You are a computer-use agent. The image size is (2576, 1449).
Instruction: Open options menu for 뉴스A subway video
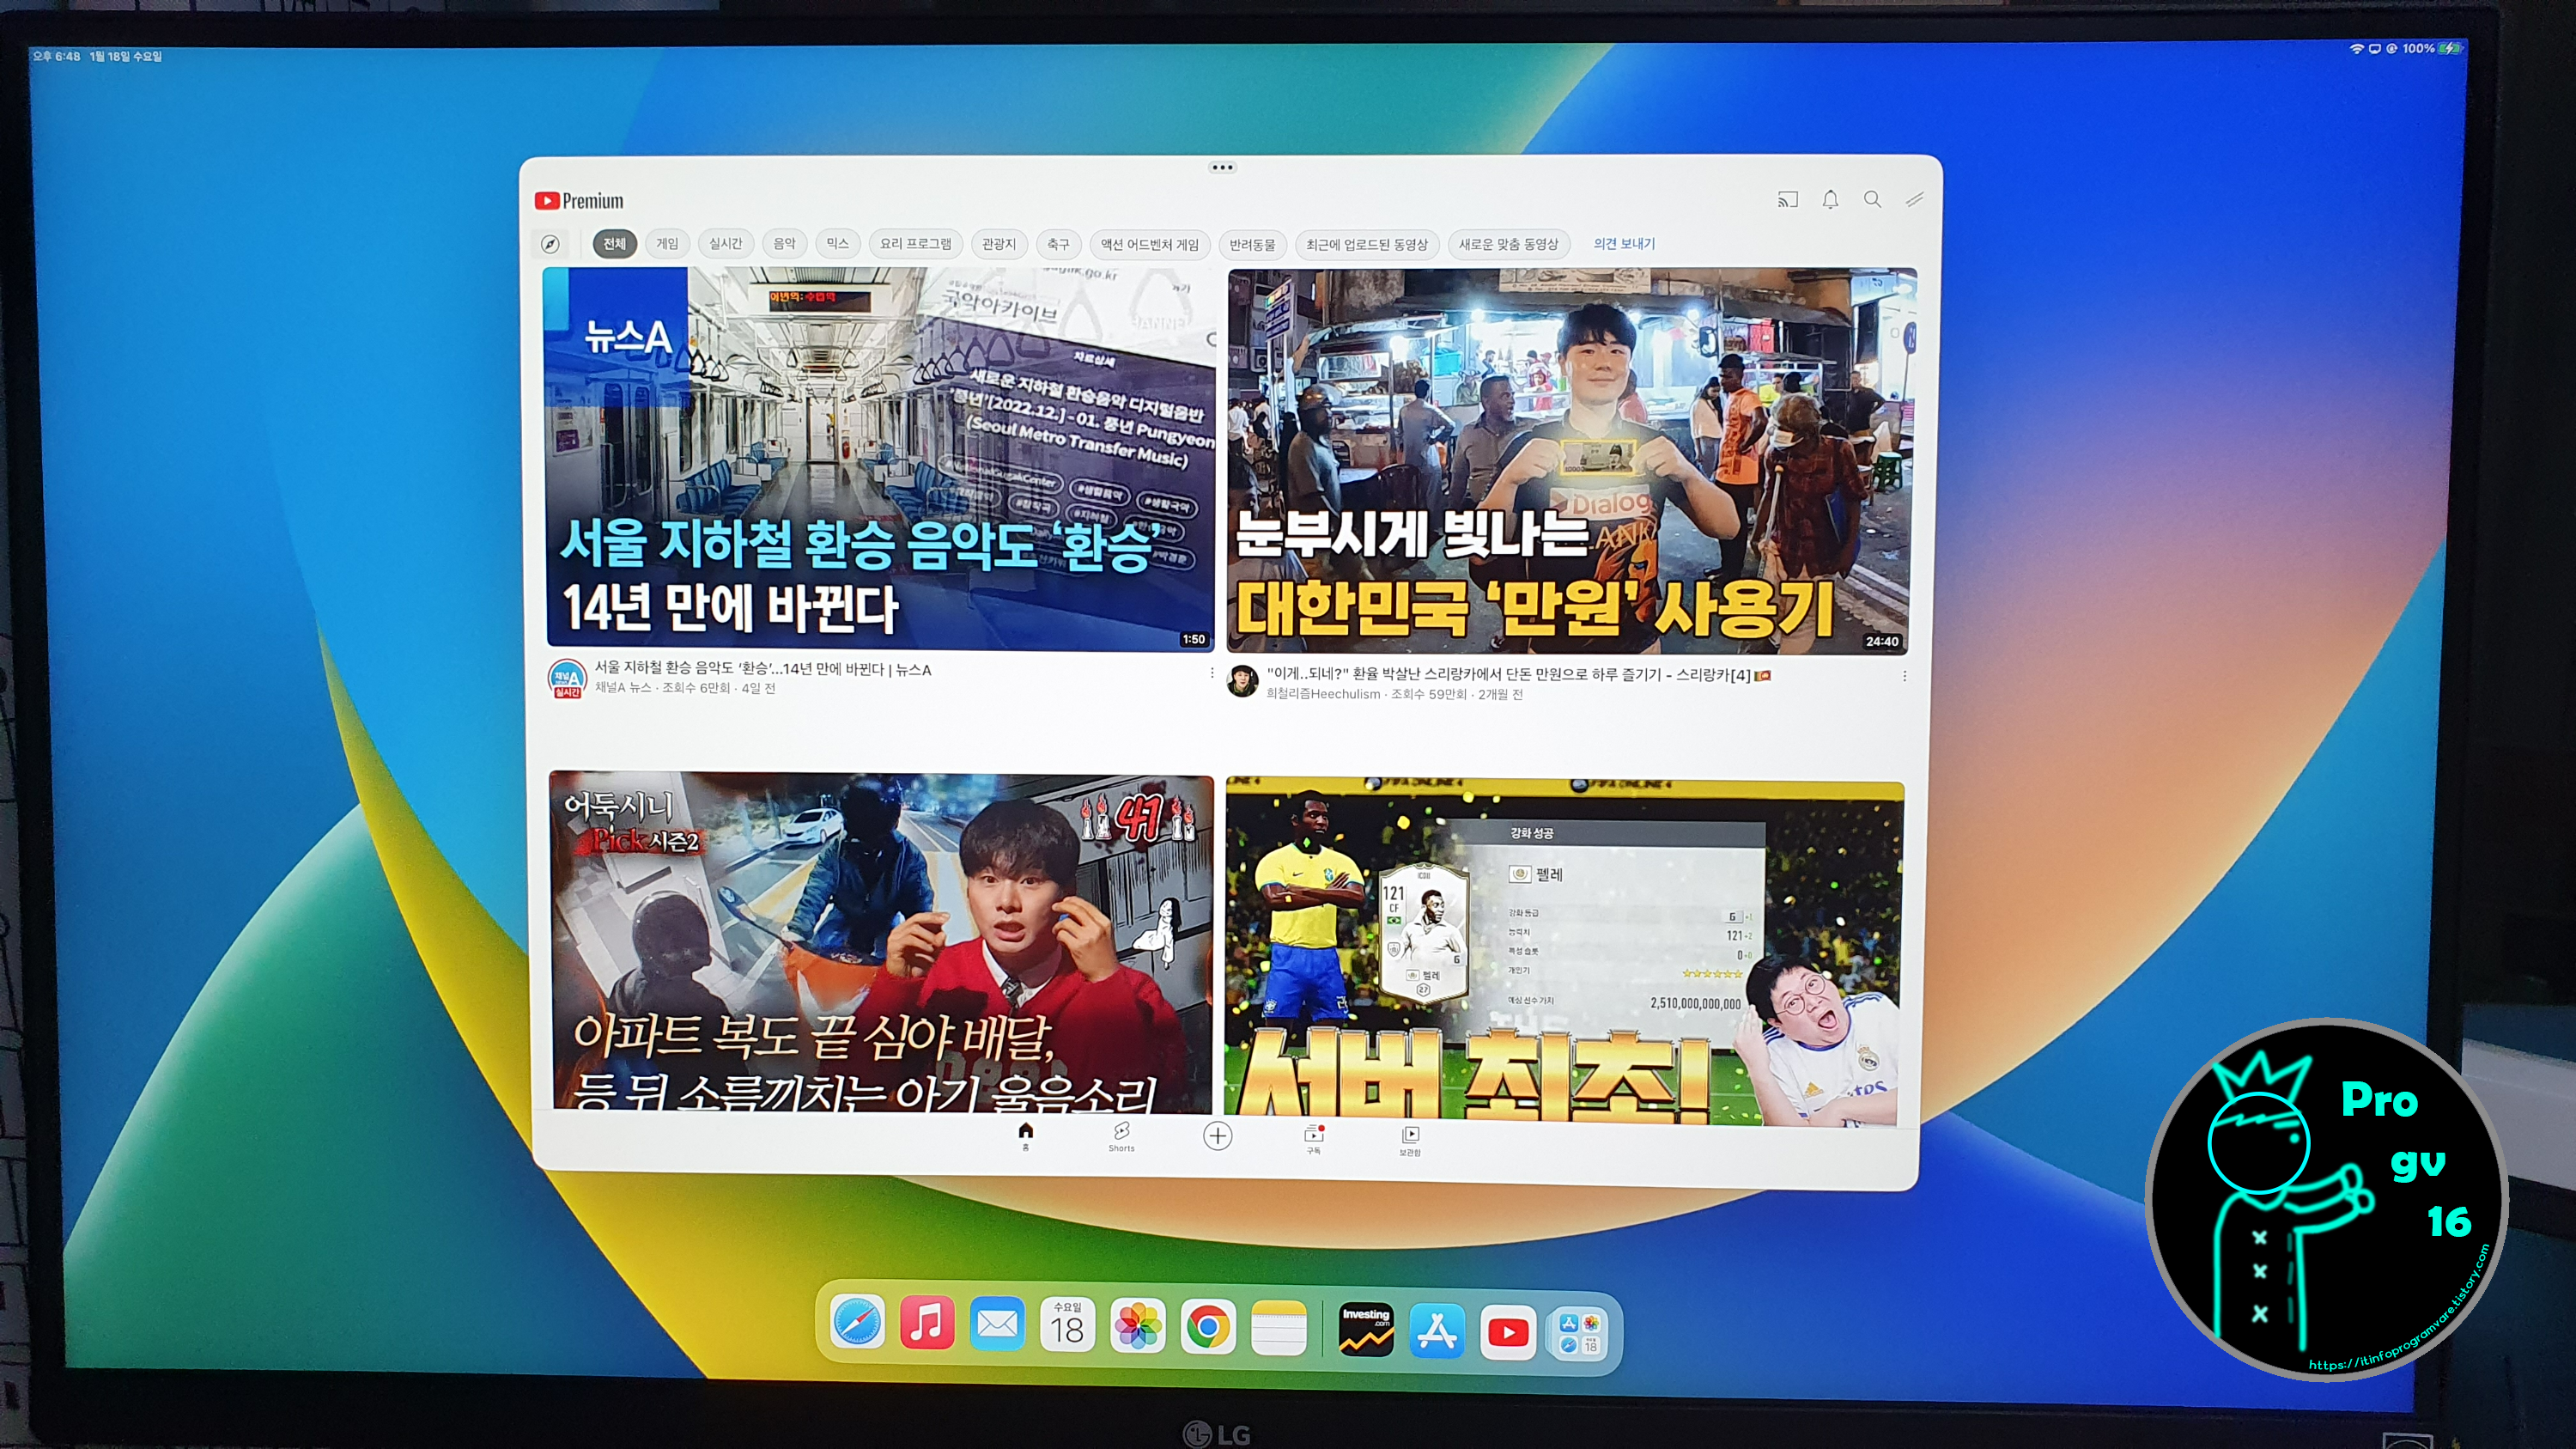tap(1212, 673)
